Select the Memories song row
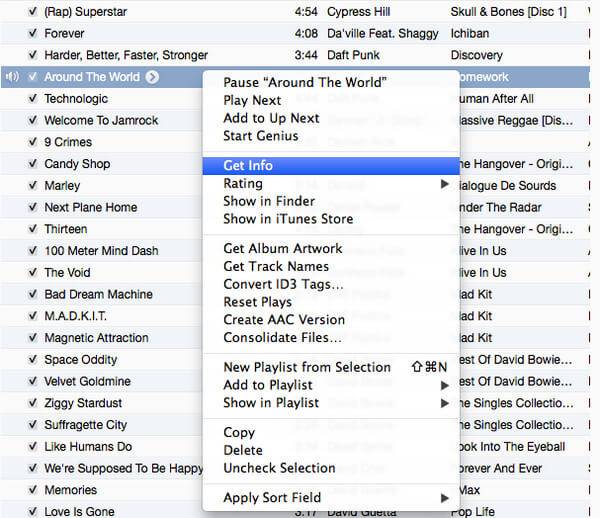 click(x=70, y=490)
